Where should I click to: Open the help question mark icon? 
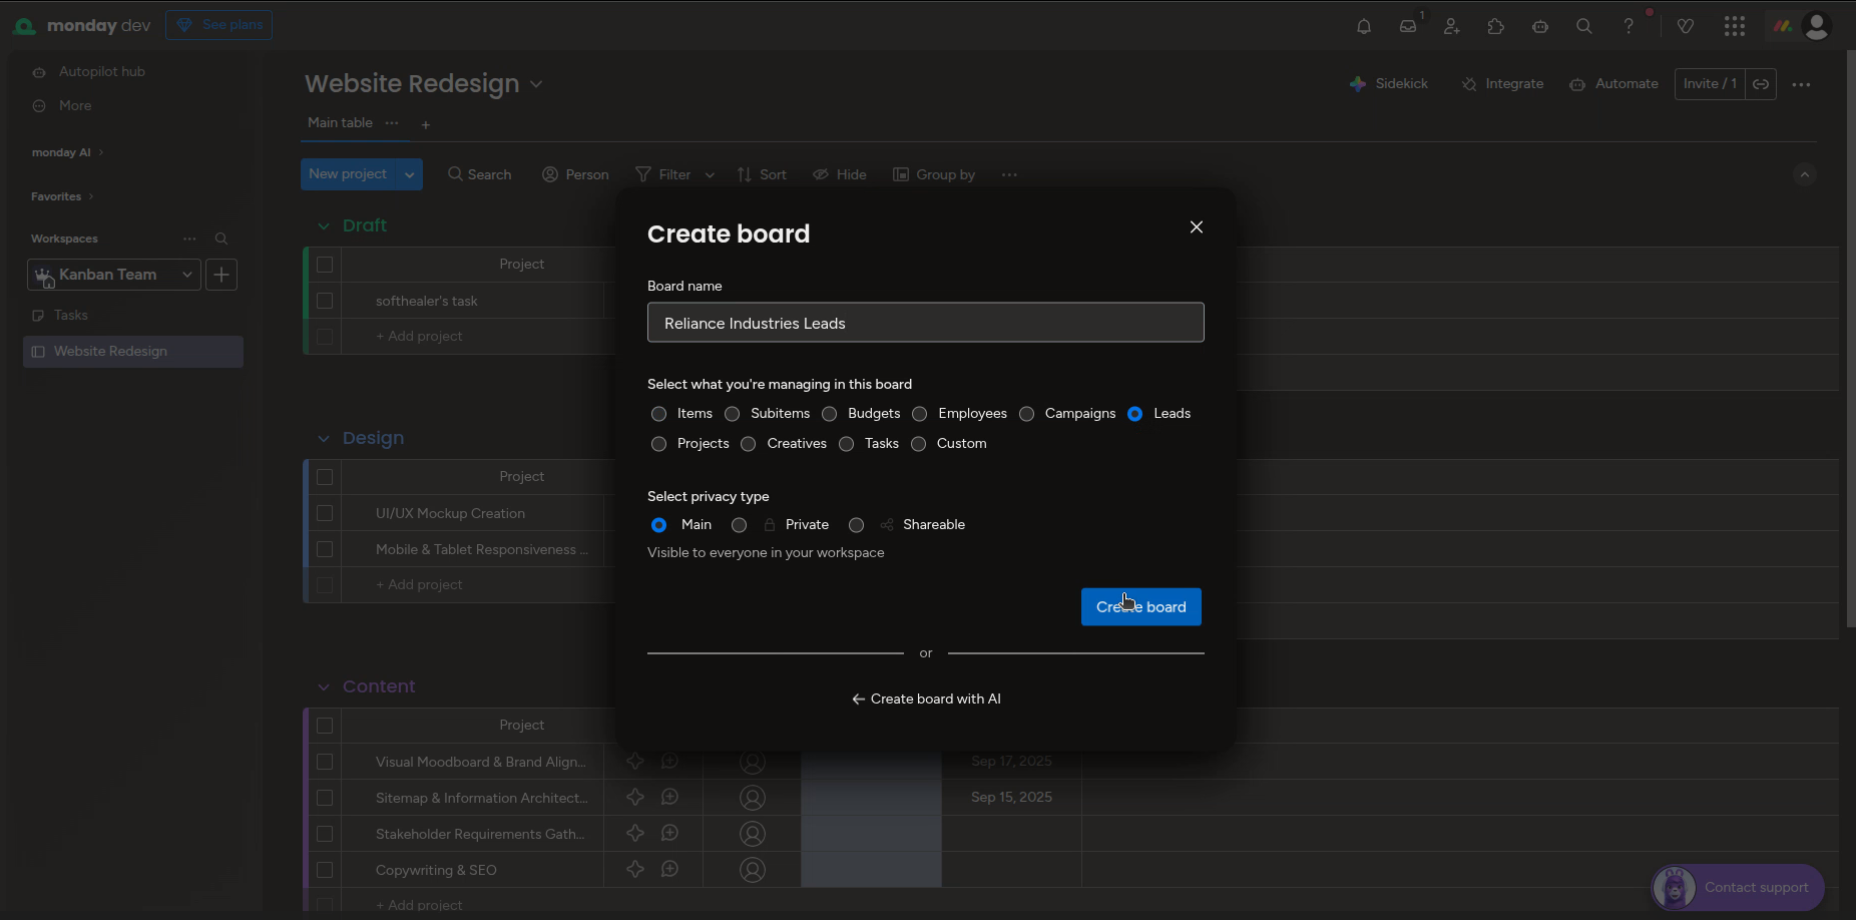pos(1628,26)
